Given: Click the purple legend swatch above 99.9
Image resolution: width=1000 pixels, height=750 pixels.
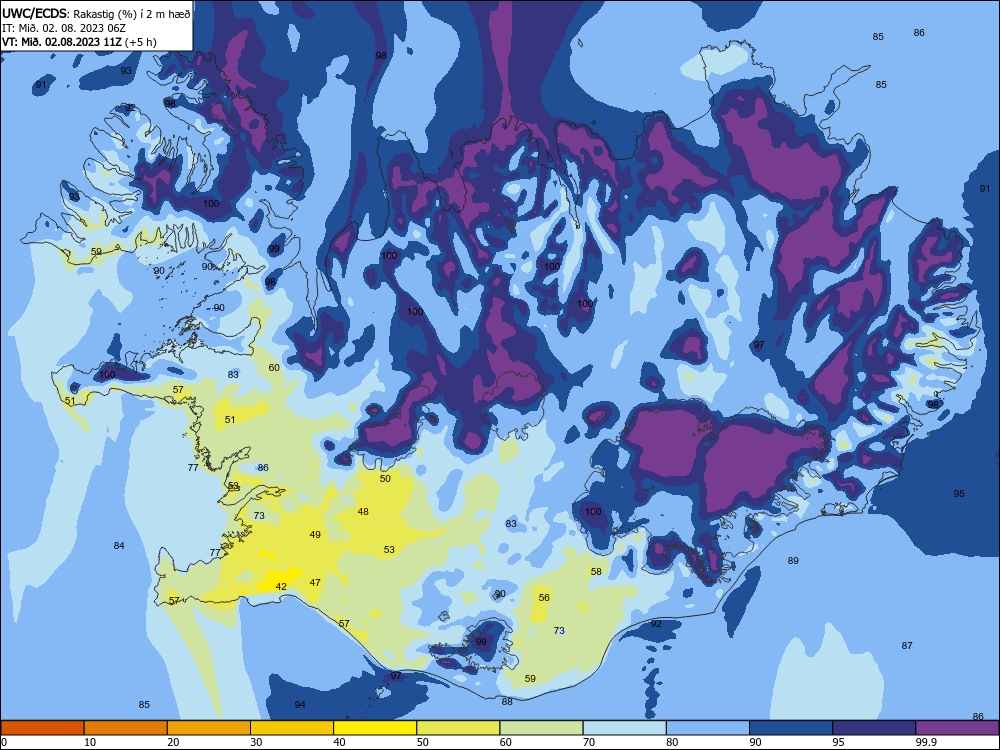Looking at the screenshot, I should click(957, 728).
